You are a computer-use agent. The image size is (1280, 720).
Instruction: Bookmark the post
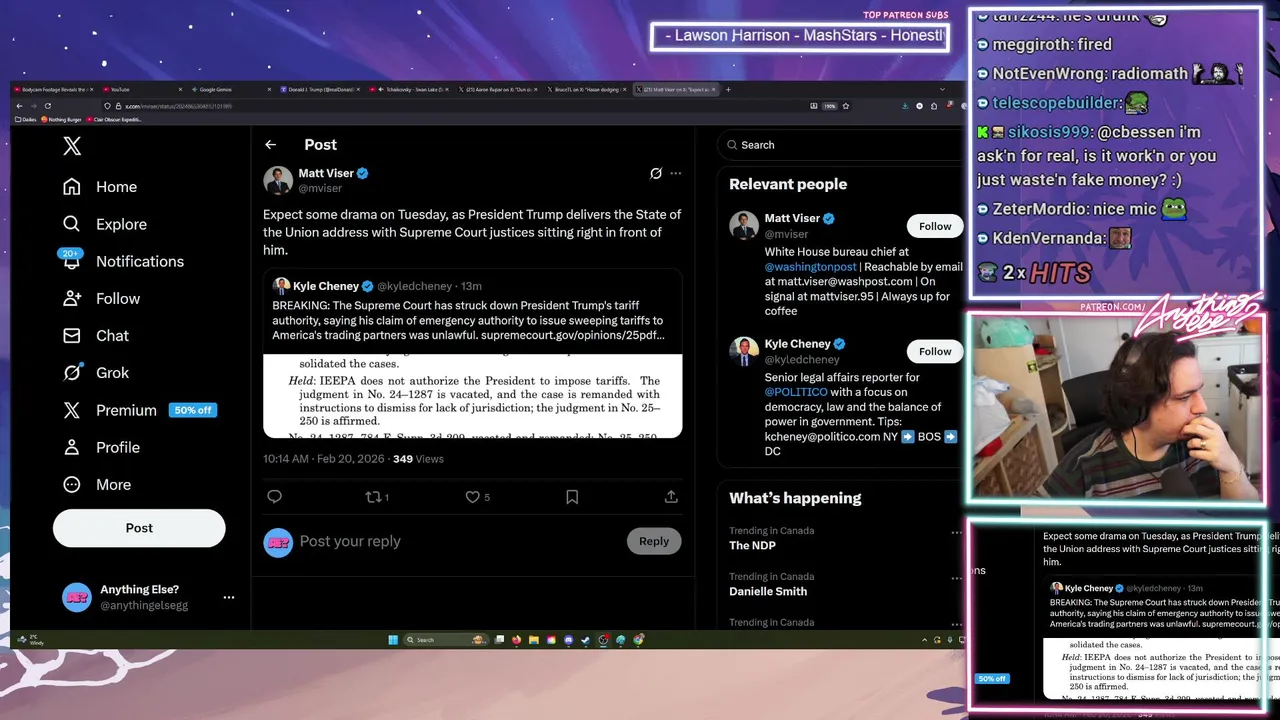[572, 496]
